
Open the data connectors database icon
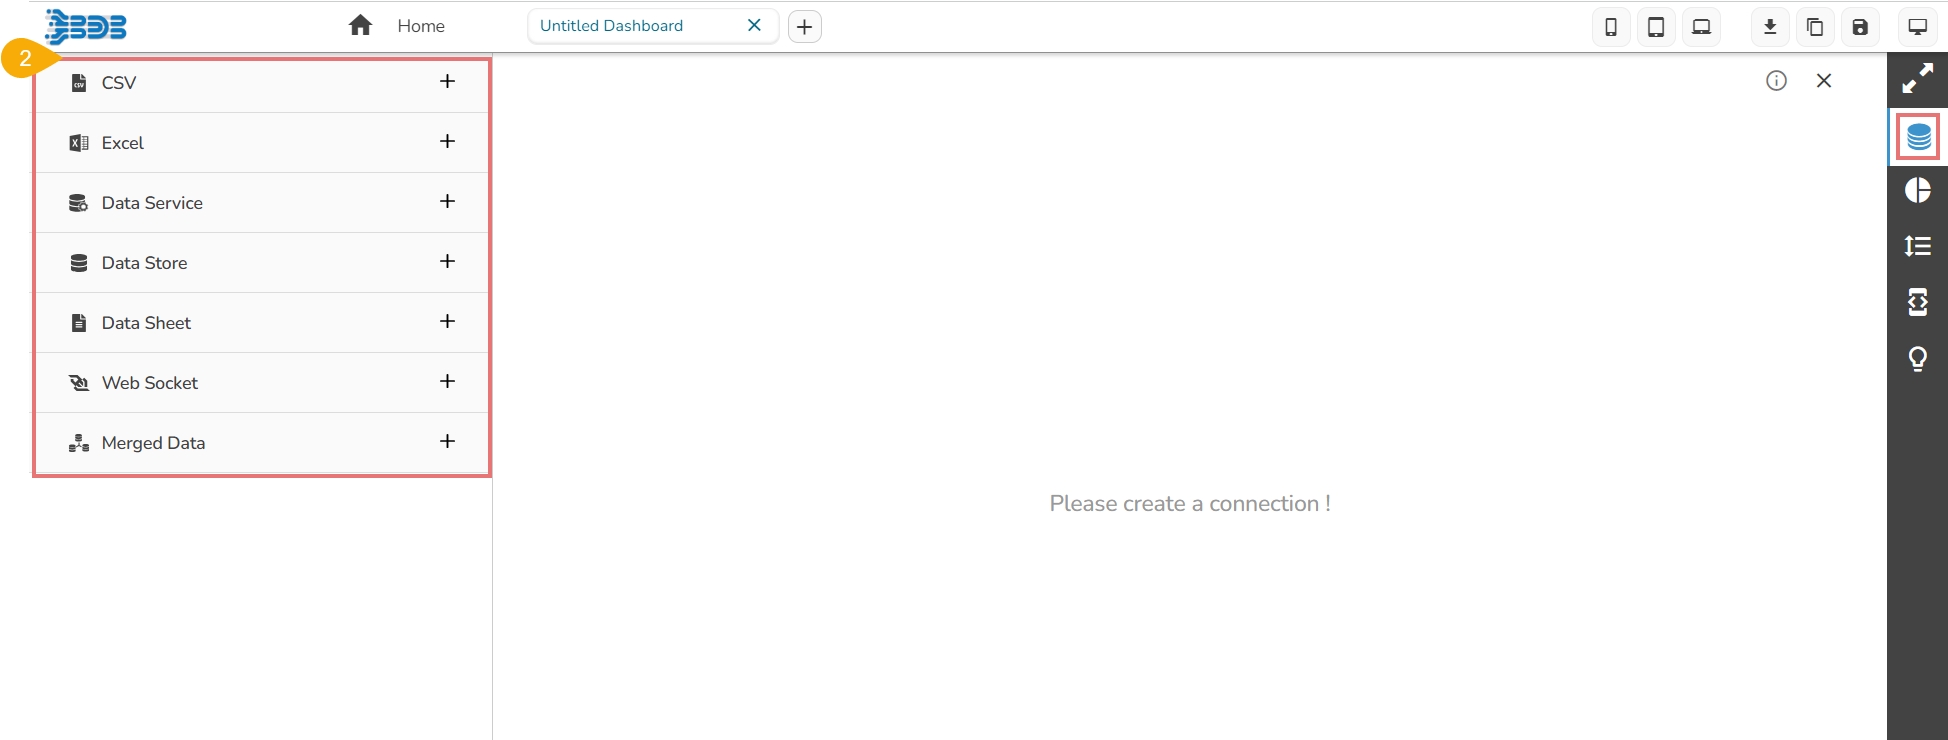(x=1918, y=136)
